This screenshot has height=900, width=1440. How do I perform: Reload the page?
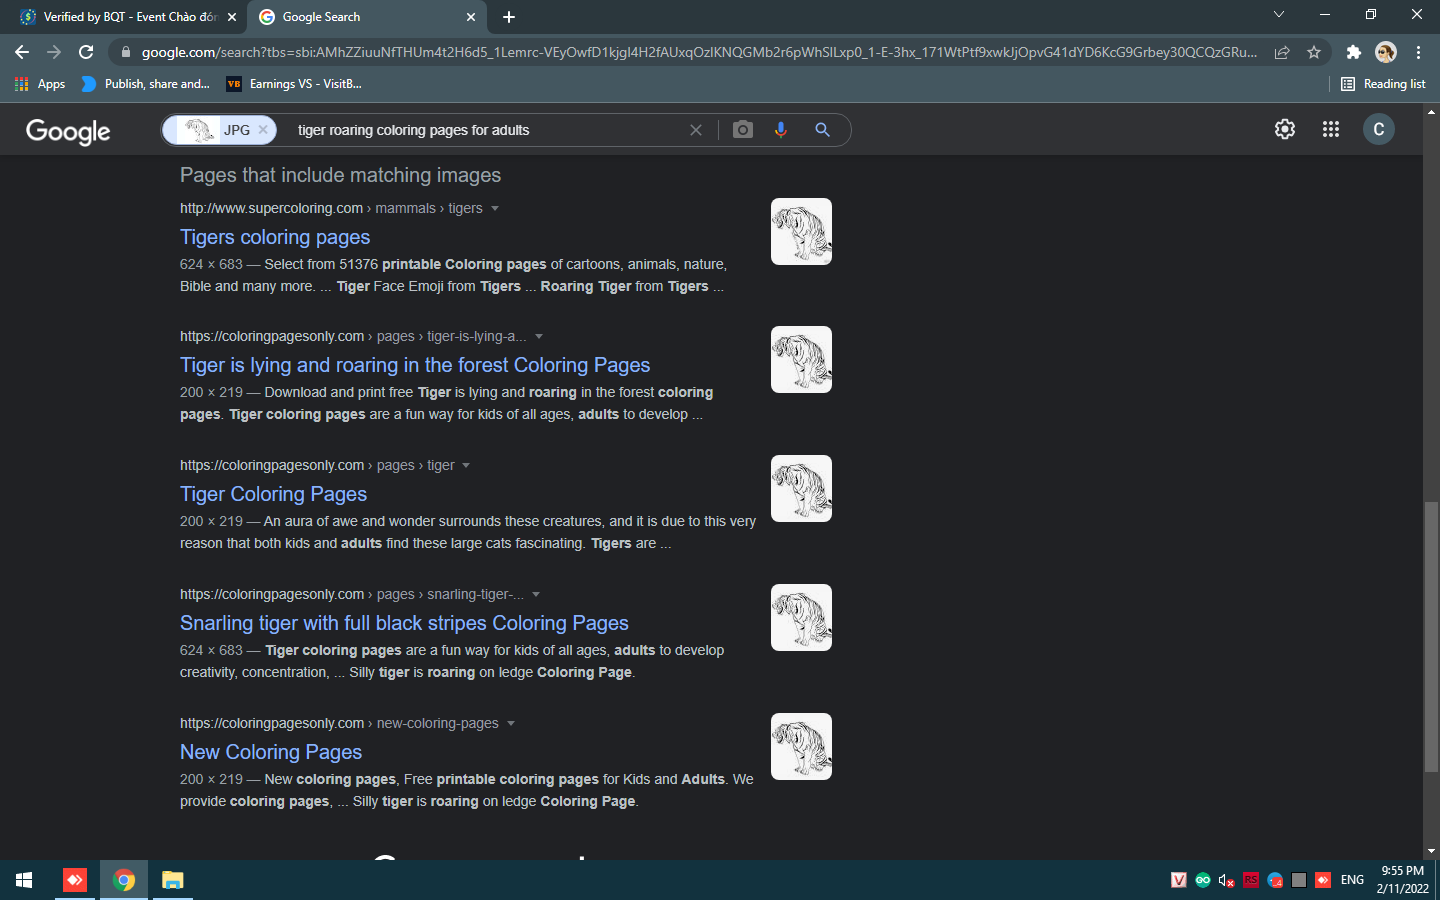(86, 52)
